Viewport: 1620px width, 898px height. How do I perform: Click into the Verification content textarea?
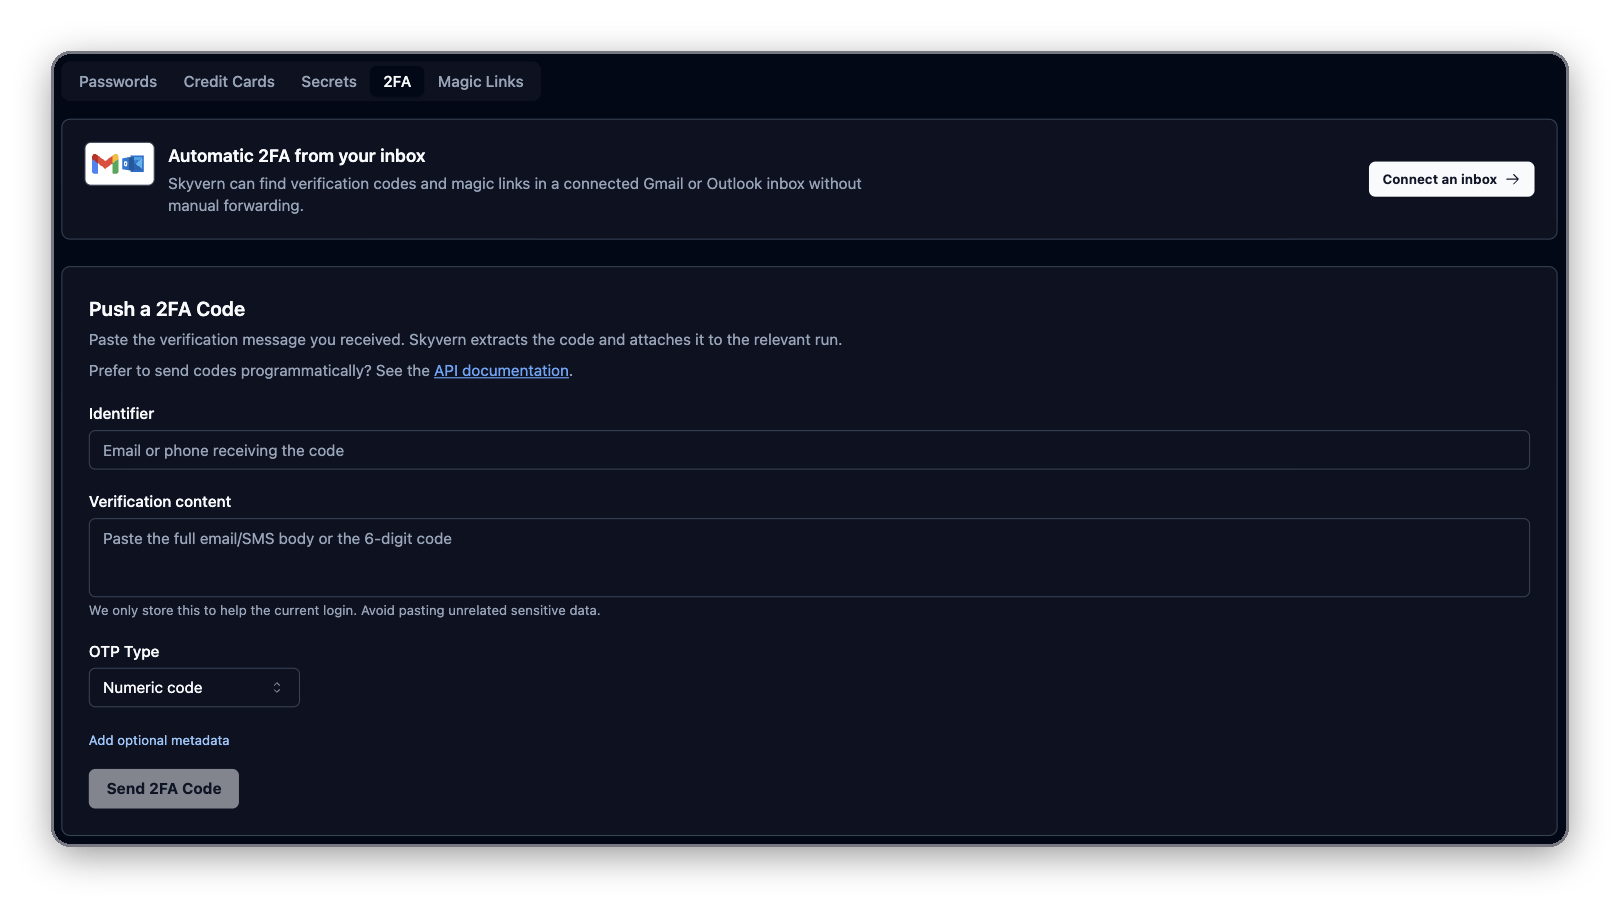[809, 557]
